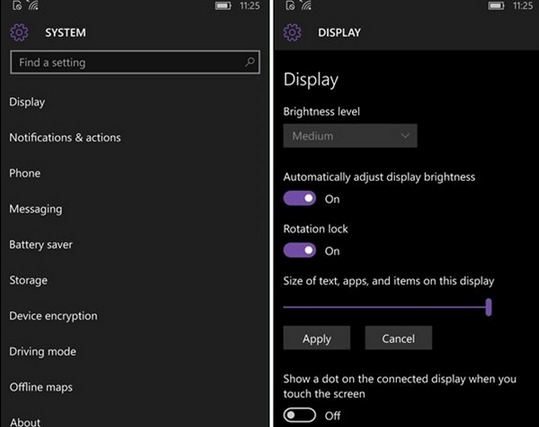This screenshot has width=539, height=427.
Task: Tap Wi-Fi signal icon in System status bar
Action: click(x=33, y=5)
